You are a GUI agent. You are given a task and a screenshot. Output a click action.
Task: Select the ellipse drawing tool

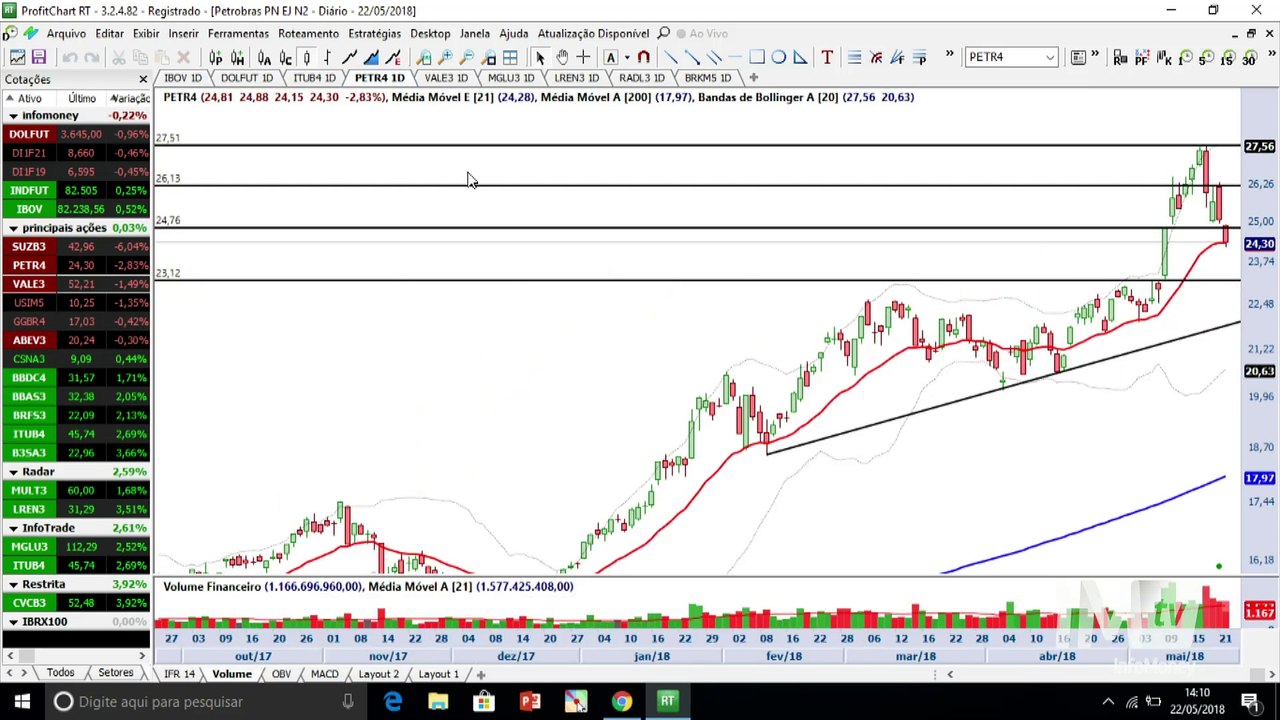click(778, 57)
